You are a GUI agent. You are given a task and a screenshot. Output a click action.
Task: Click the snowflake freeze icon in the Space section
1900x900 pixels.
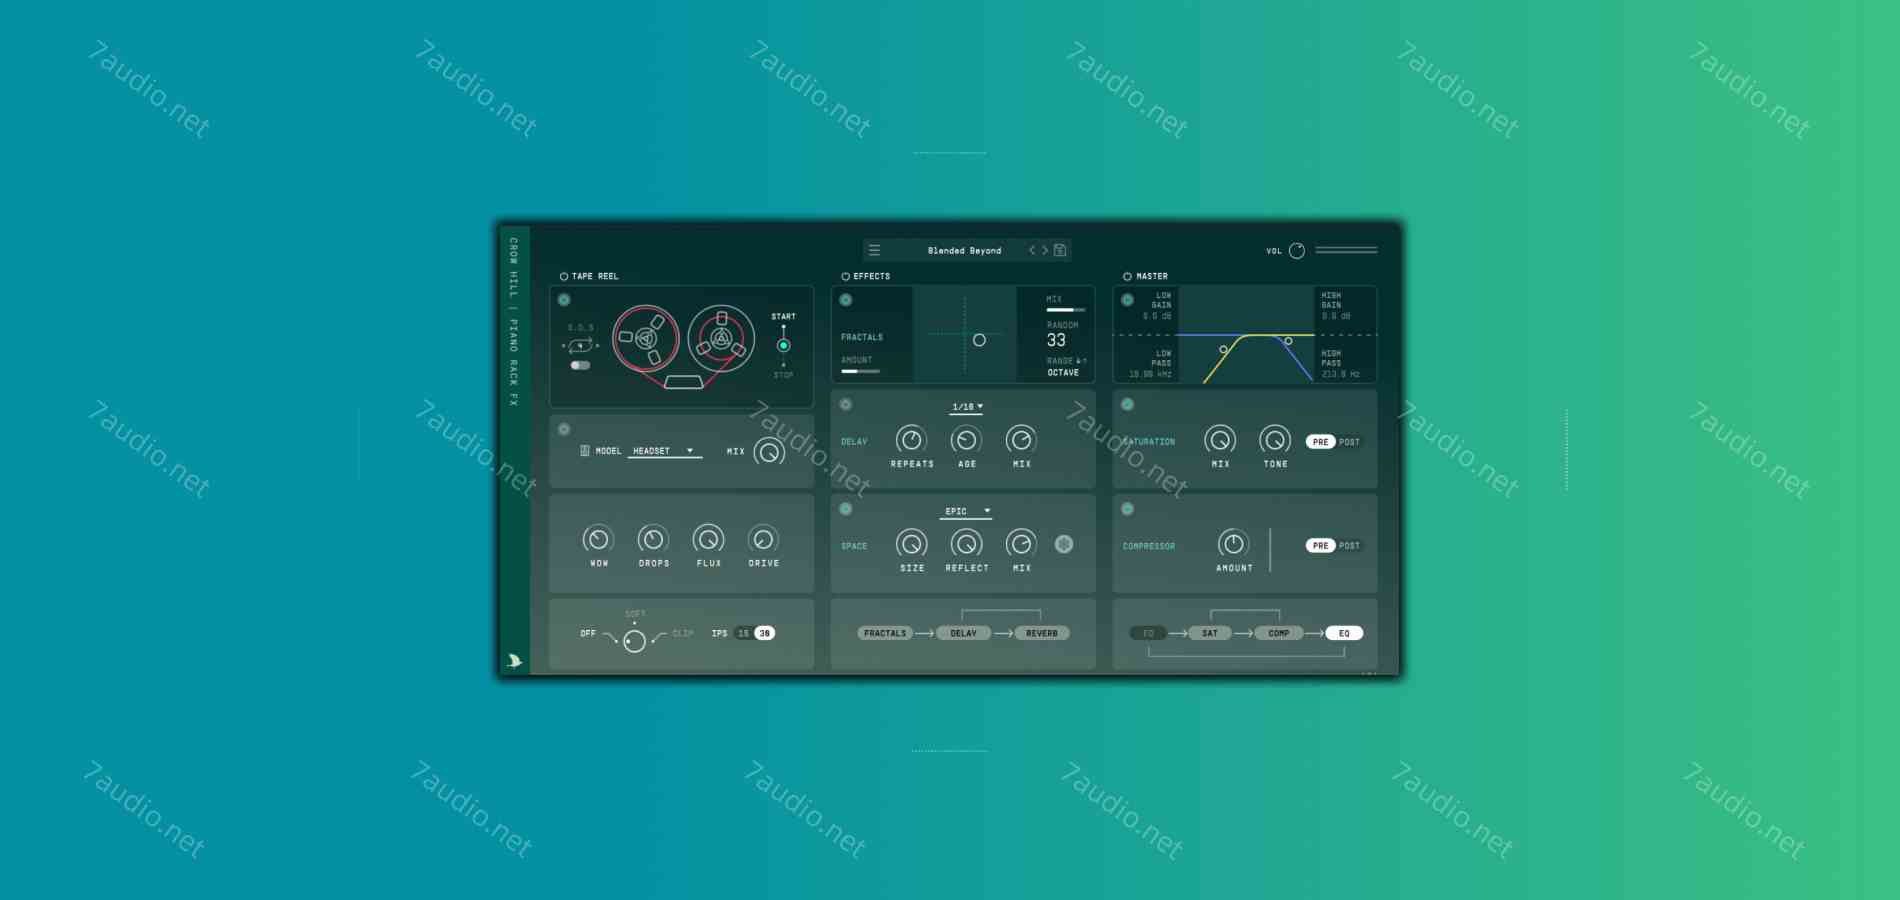(1064, 544)
